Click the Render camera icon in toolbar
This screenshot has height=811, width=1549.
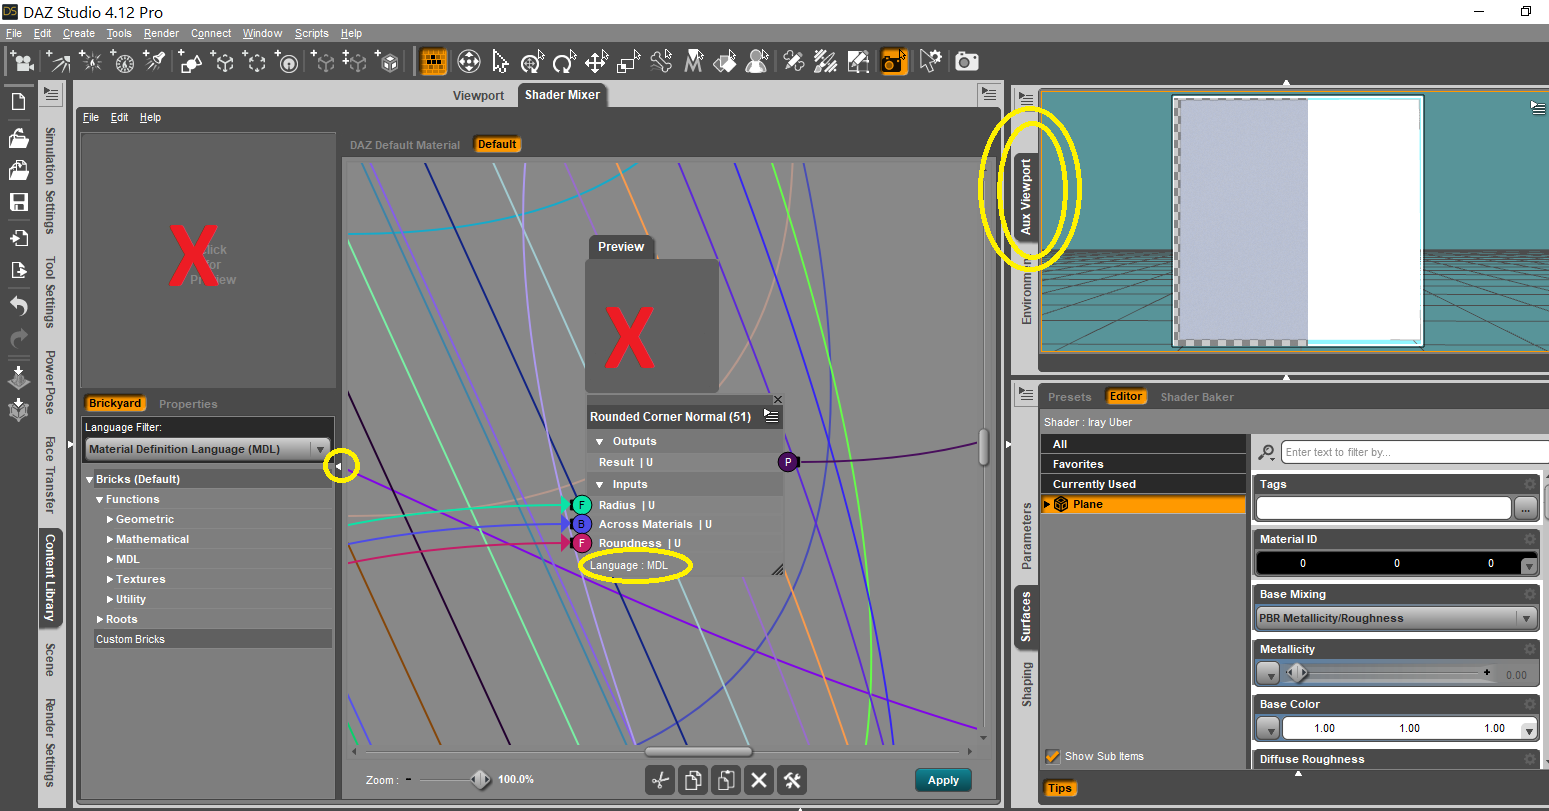pyautogui.click(x=966, y=62)
